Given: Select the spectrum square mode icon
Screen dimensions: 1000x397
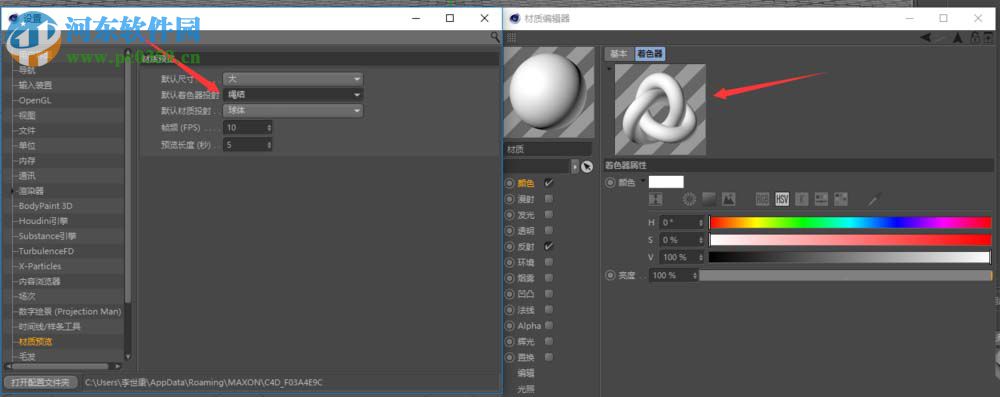Looking at the screenshot, I should point(709,199).
